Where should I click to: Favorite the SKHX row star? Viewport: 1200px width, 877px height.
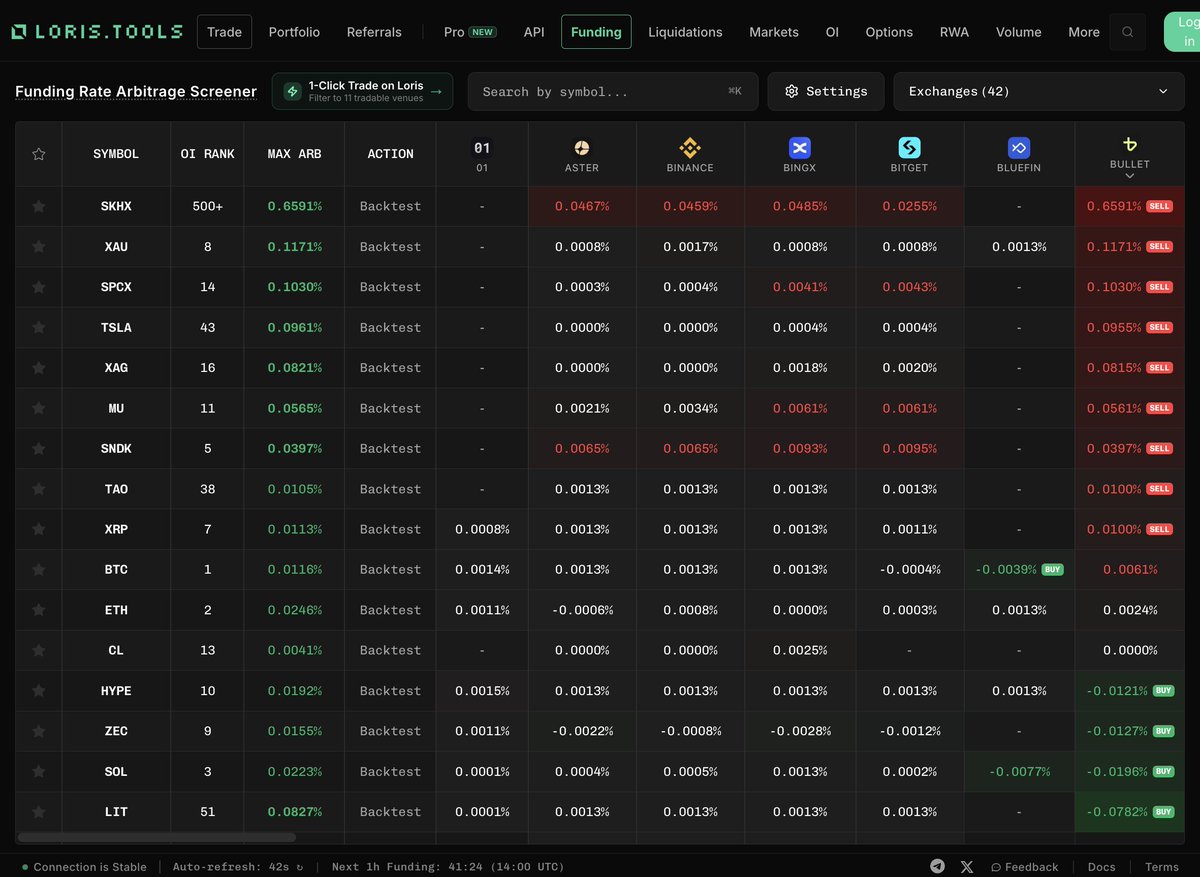pyautogui.click(x=39, y=206)
